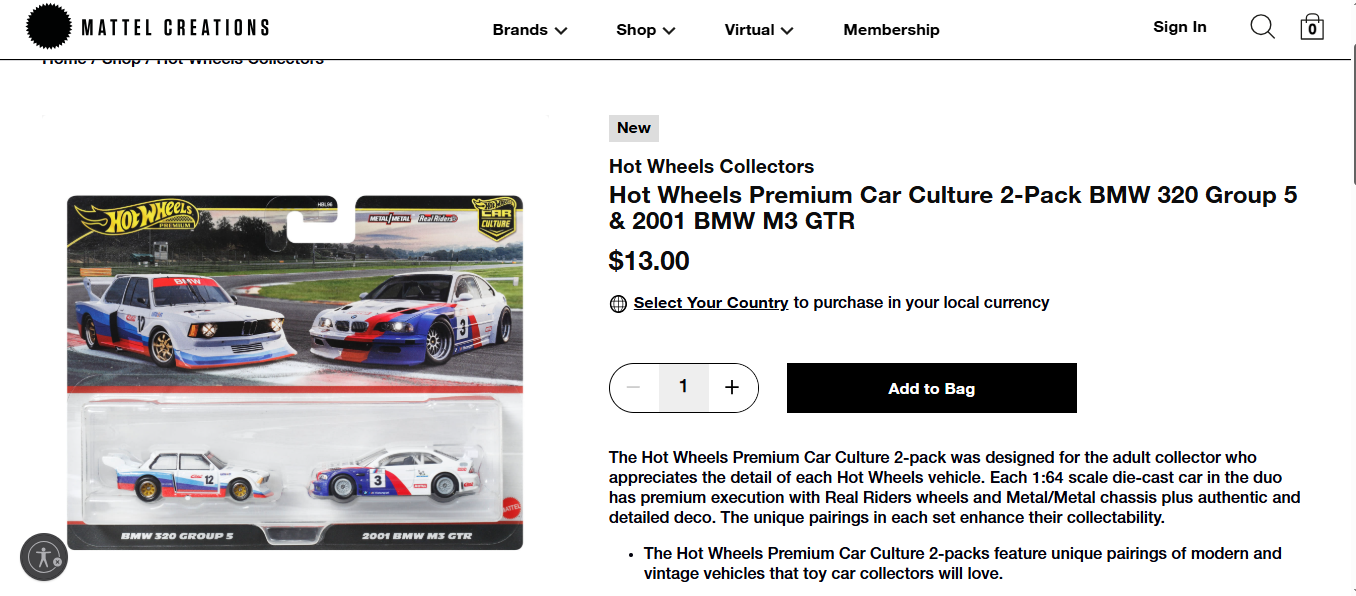Click the quantity input field
Screen dimensions: 1356x596
click(683, 387)
